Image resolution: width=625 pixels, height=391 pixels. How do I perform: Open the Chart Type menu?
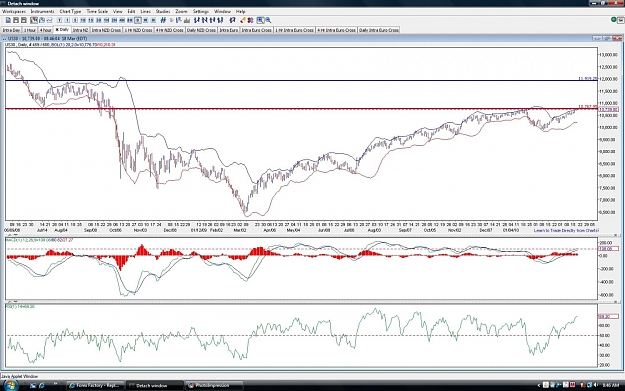70,11
